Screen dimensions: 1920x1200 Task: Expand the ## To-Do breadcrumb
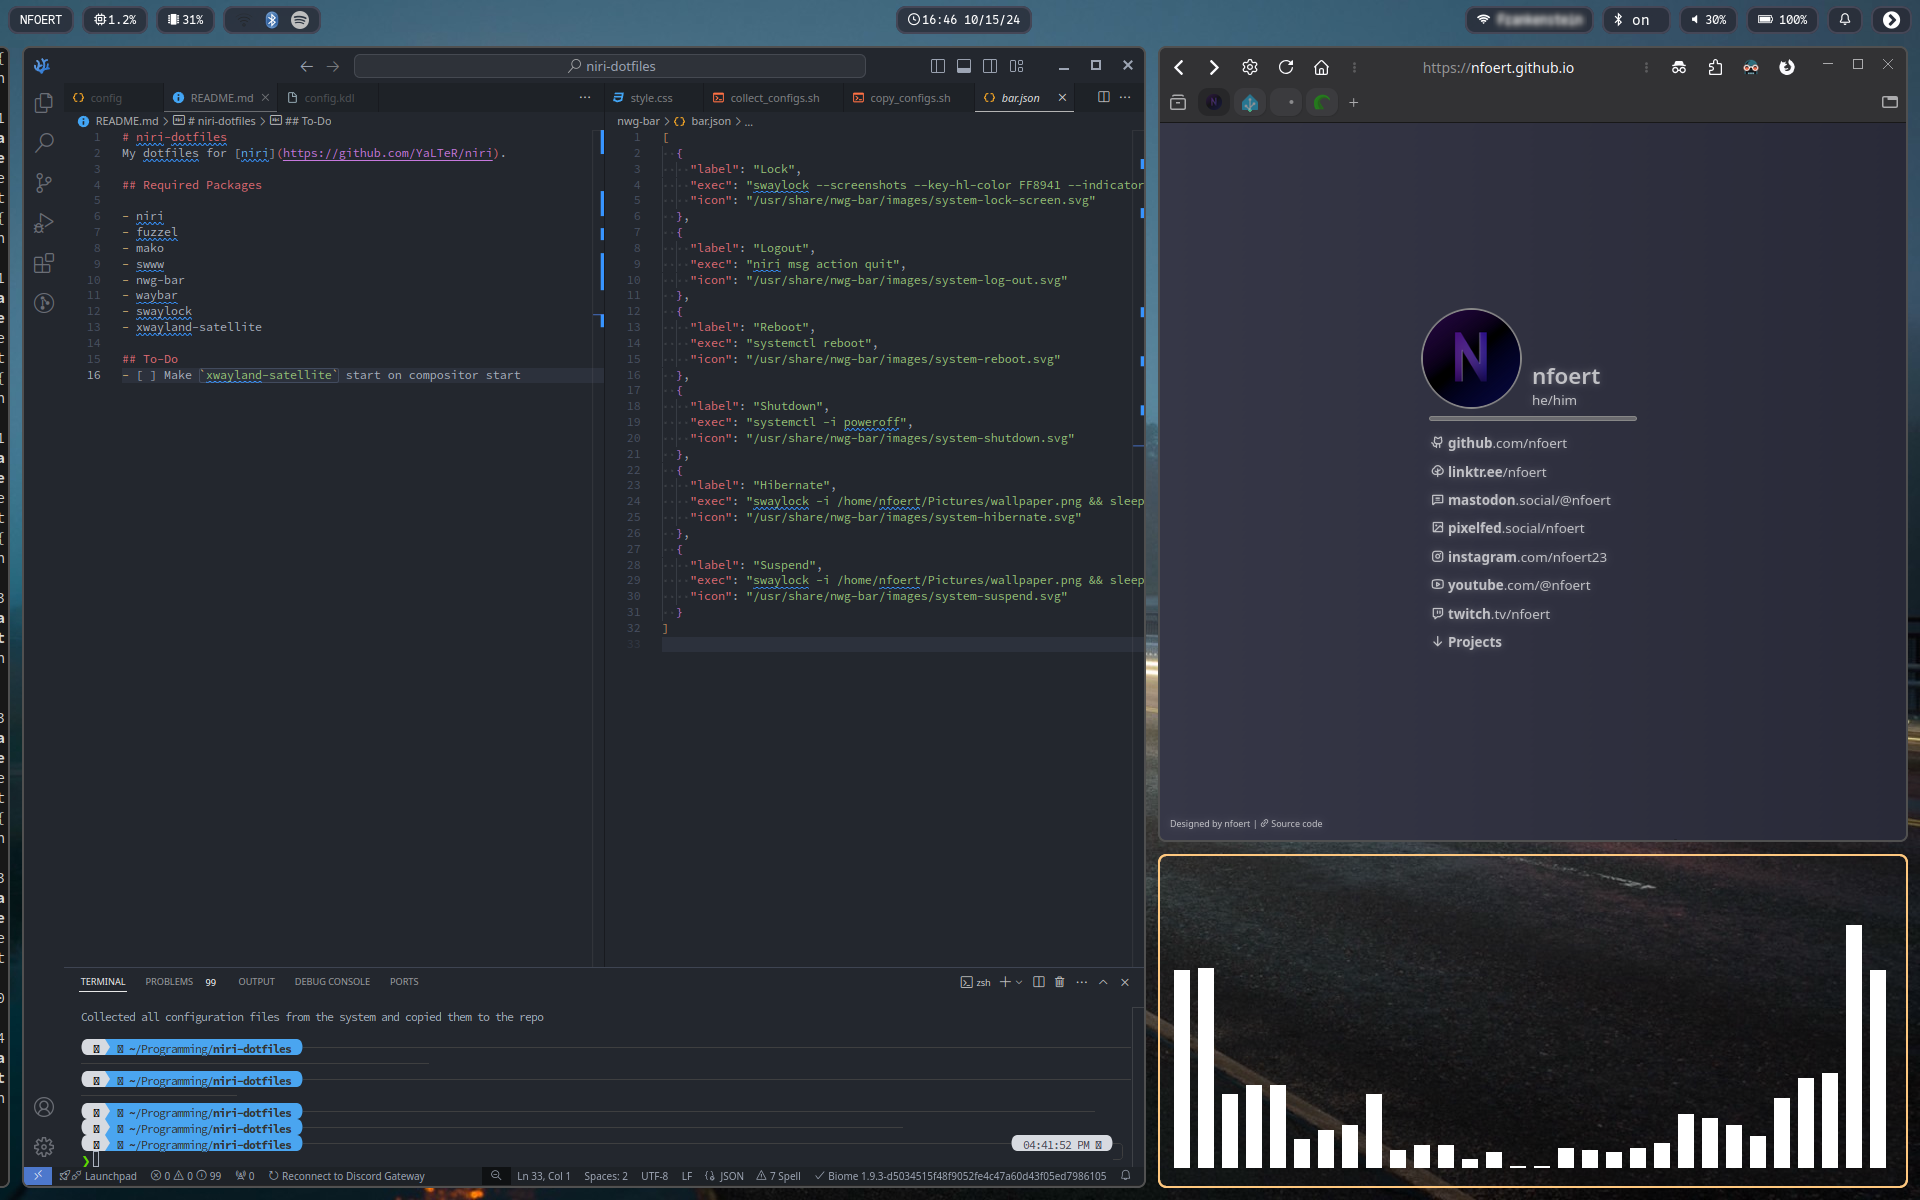301,121
